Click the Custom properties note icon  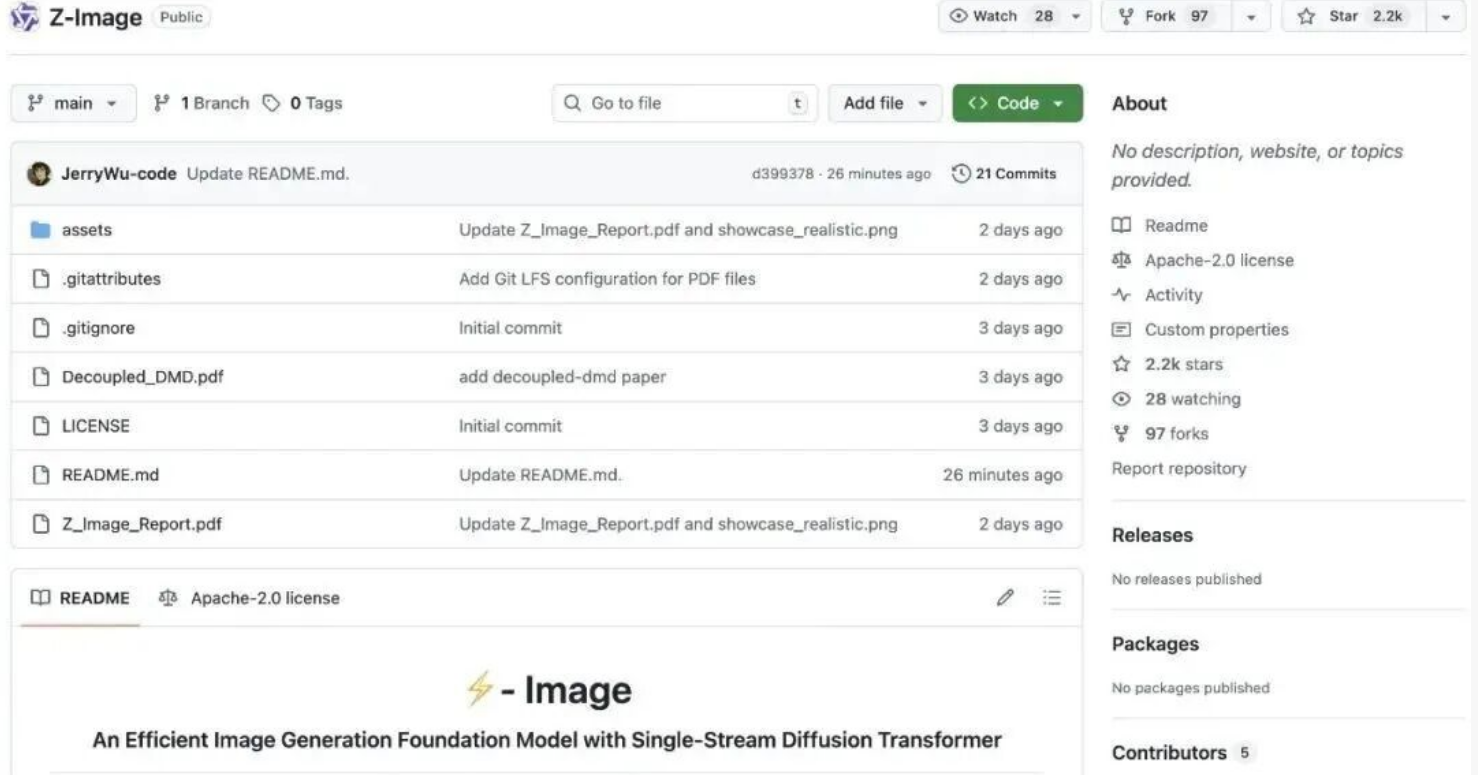1122,330
